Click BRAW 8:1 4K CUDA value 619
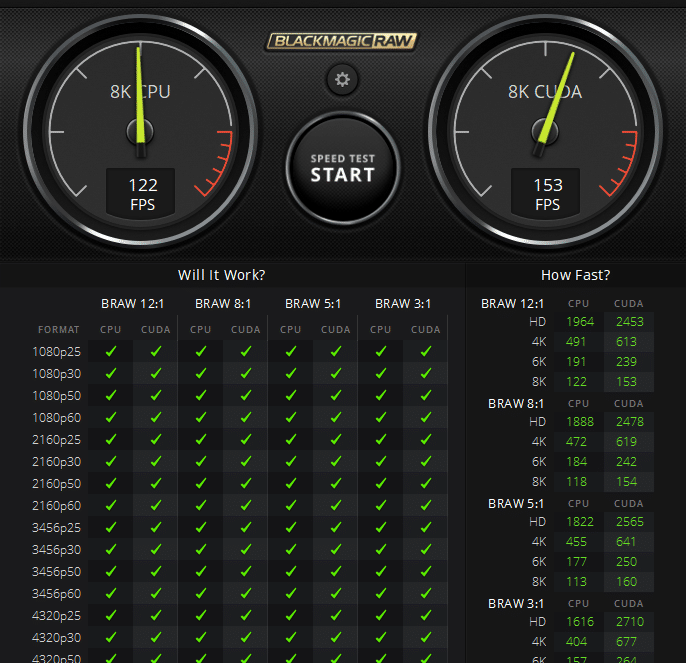This screenshot has height=663, width=686. point(626,442)
